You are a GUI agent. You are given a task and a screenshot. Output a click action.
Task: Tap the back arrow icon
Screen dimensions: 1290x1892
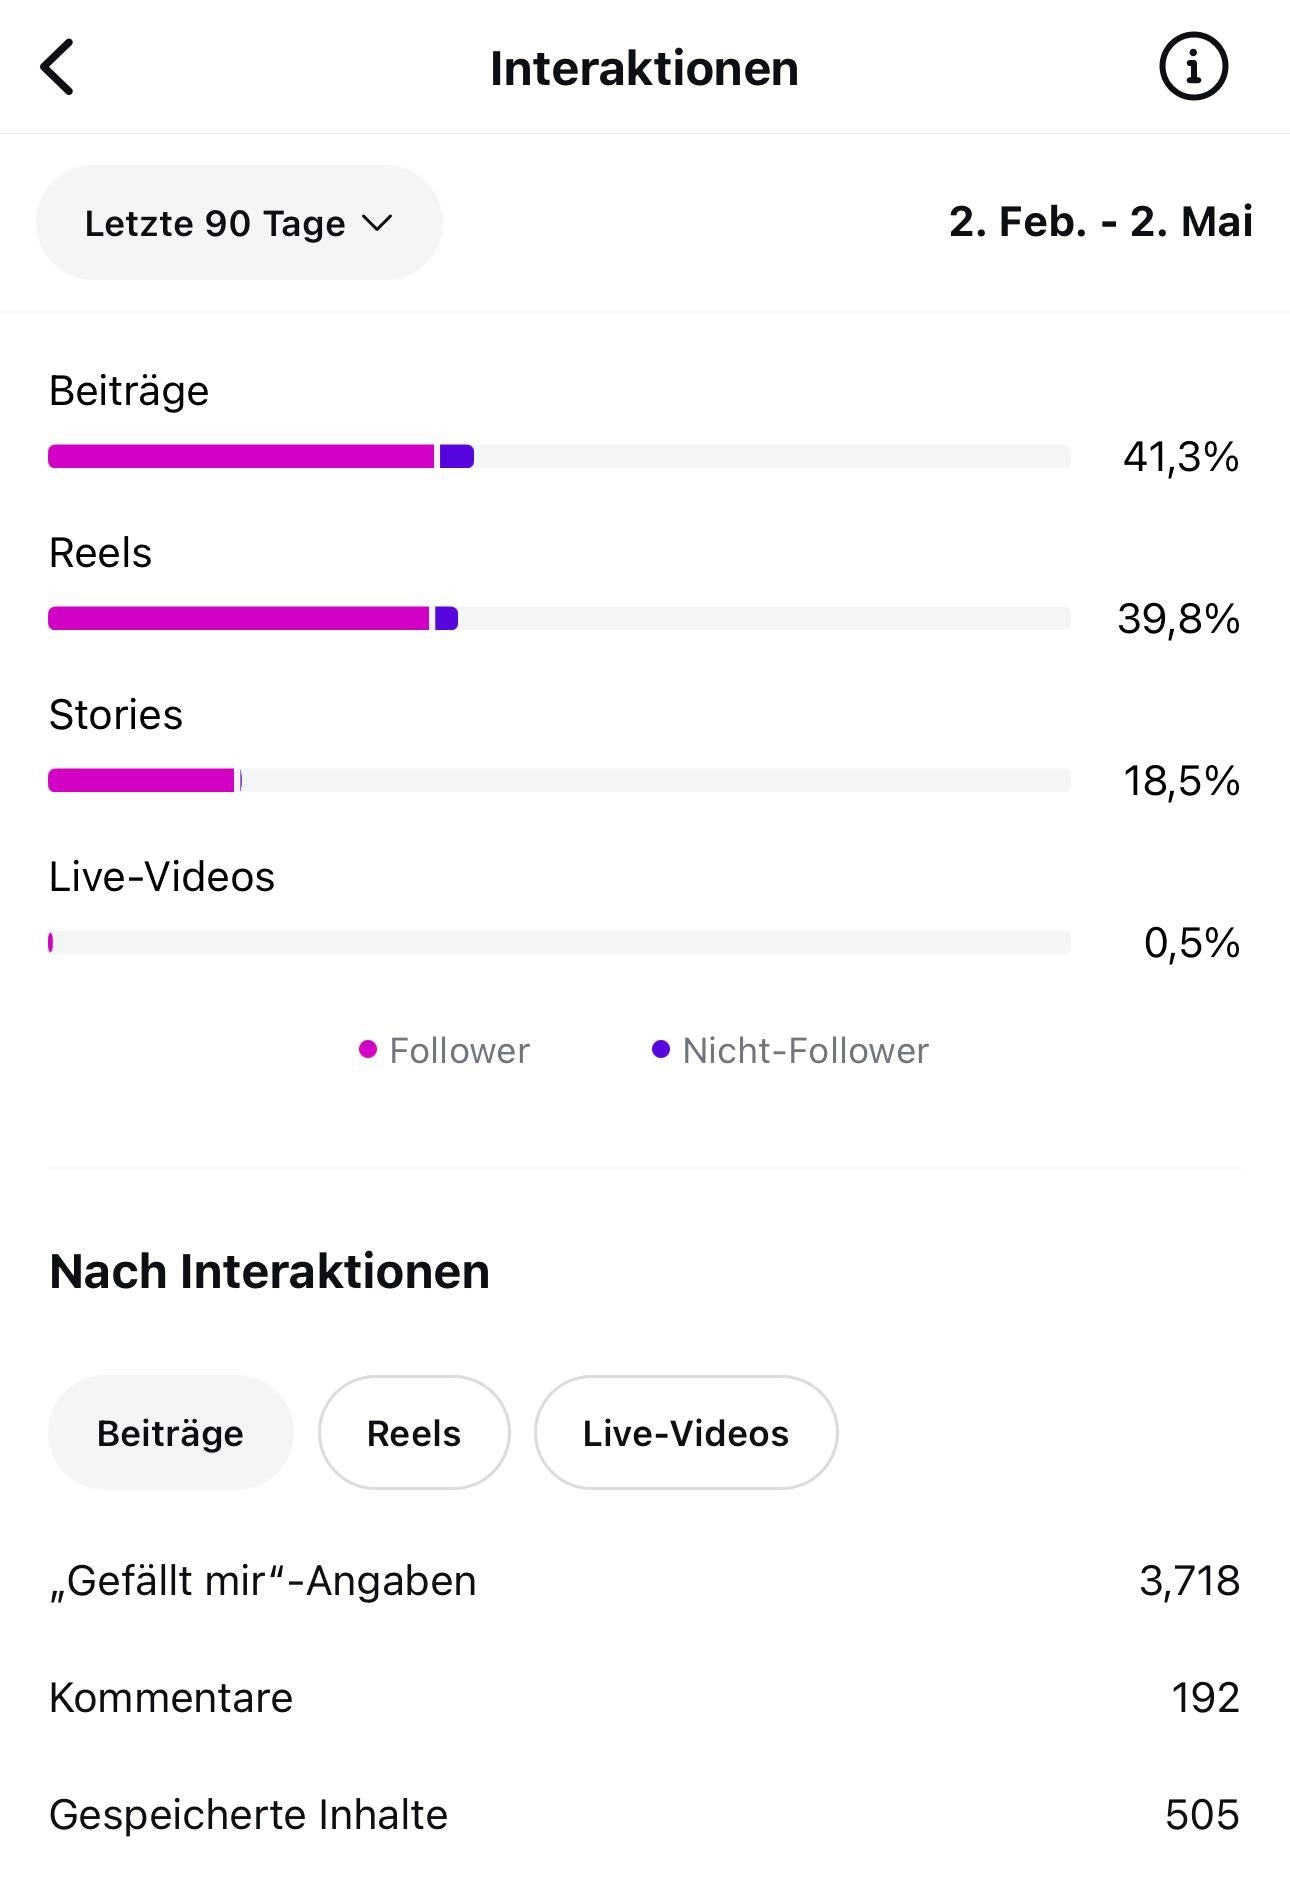(58, 68)
